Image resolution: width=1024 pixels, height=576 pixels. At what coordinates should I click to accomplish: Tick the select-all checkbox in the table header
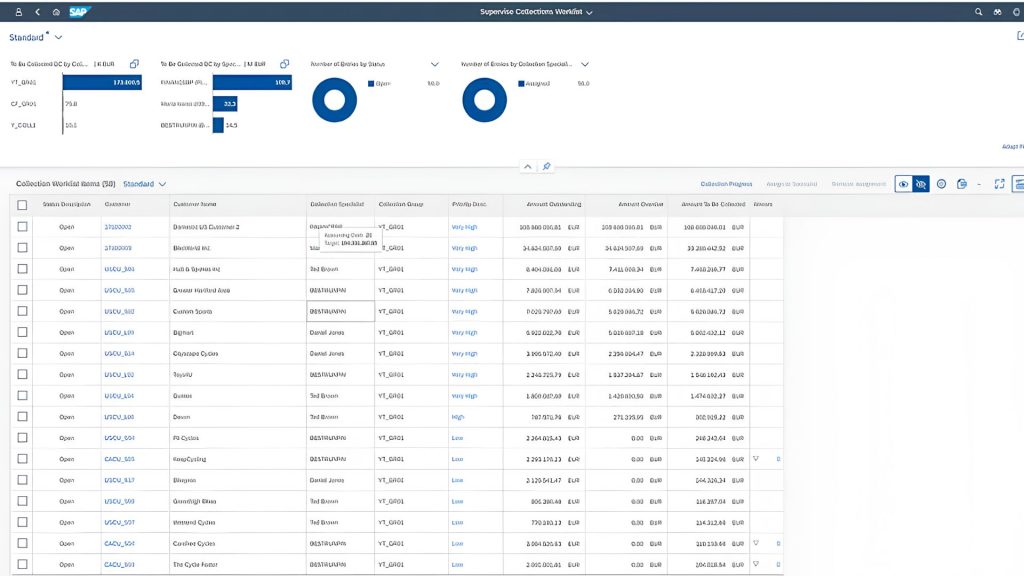point(22,205)
